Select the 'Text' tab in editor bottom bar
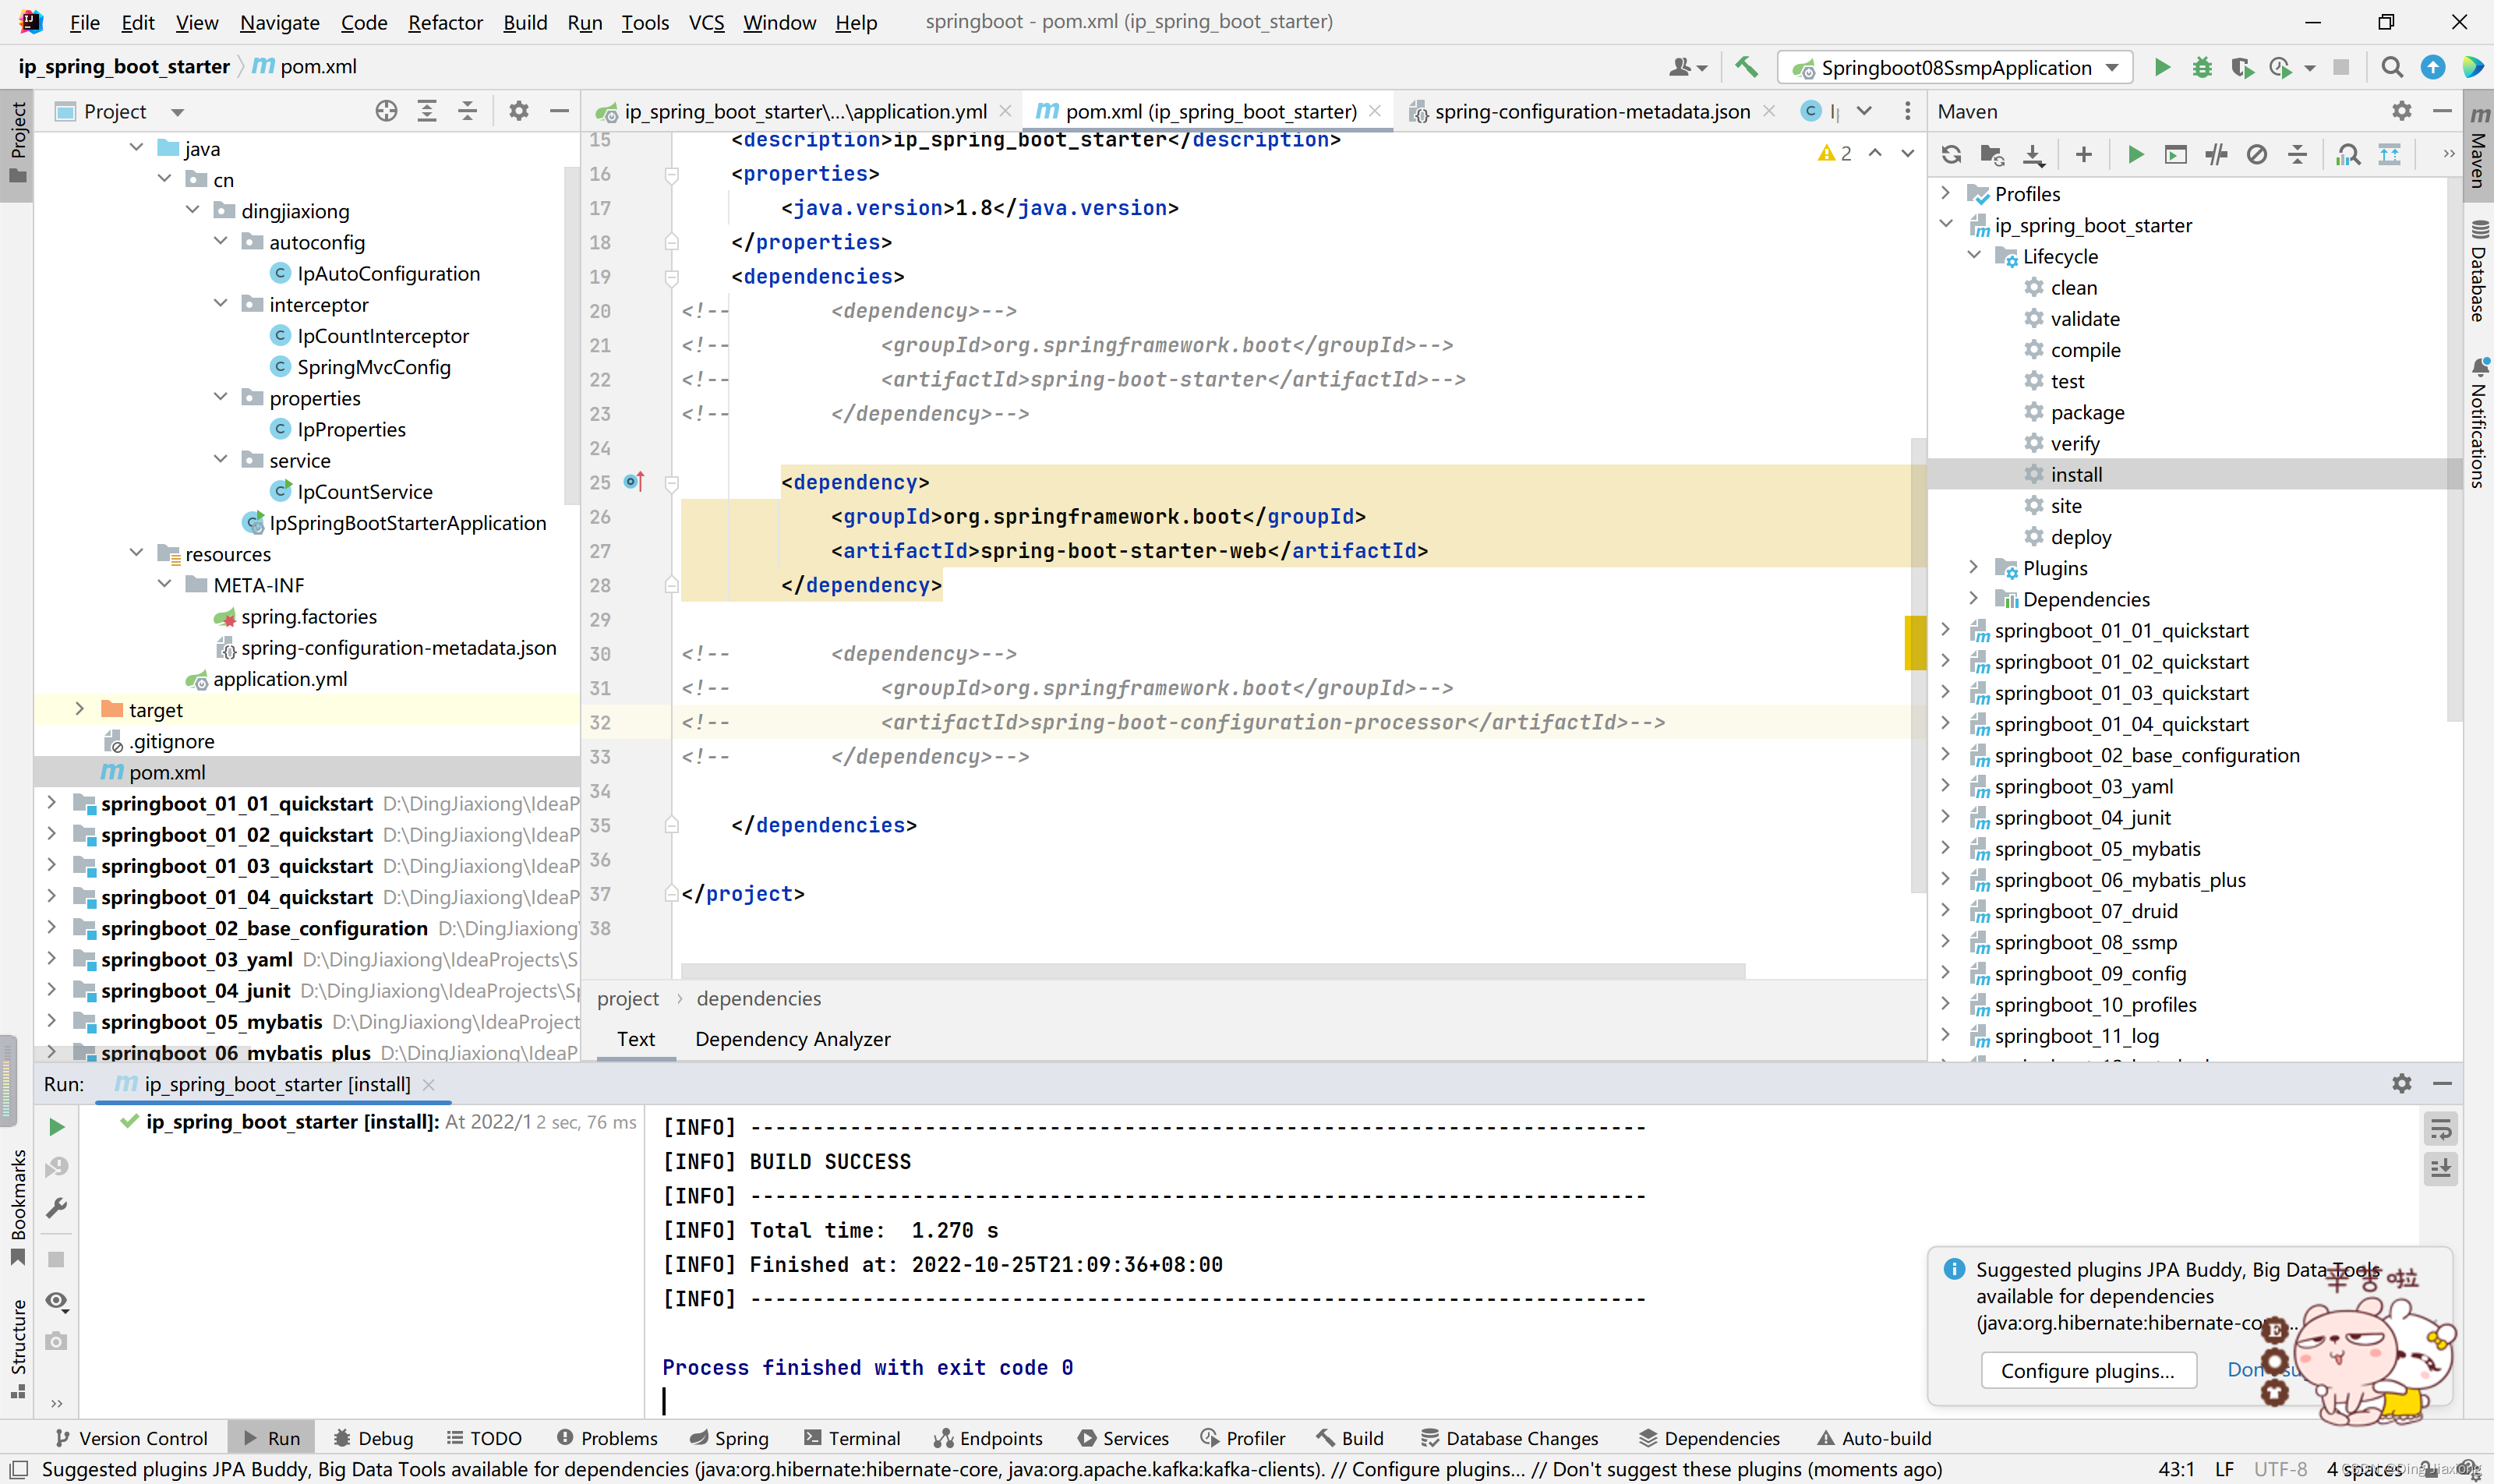 (636, 1037)
